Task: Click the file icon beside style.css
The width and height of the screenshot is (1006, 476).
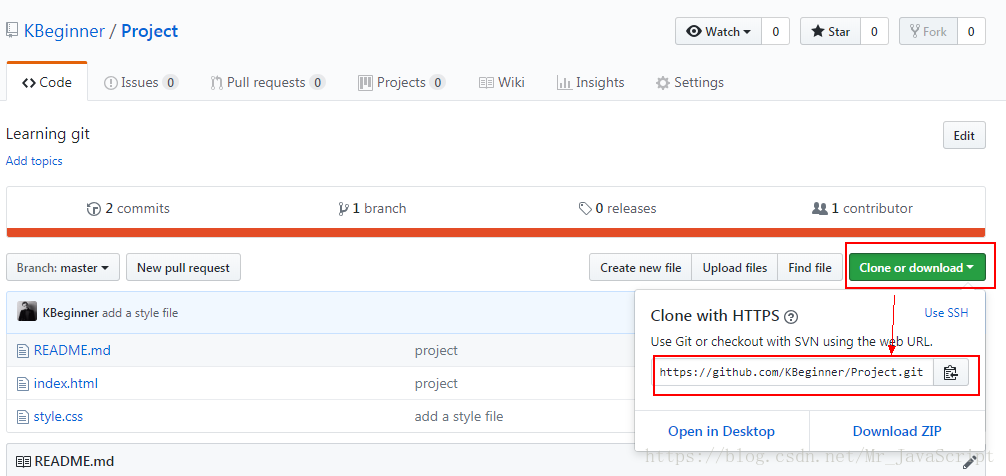Action: 23,417
